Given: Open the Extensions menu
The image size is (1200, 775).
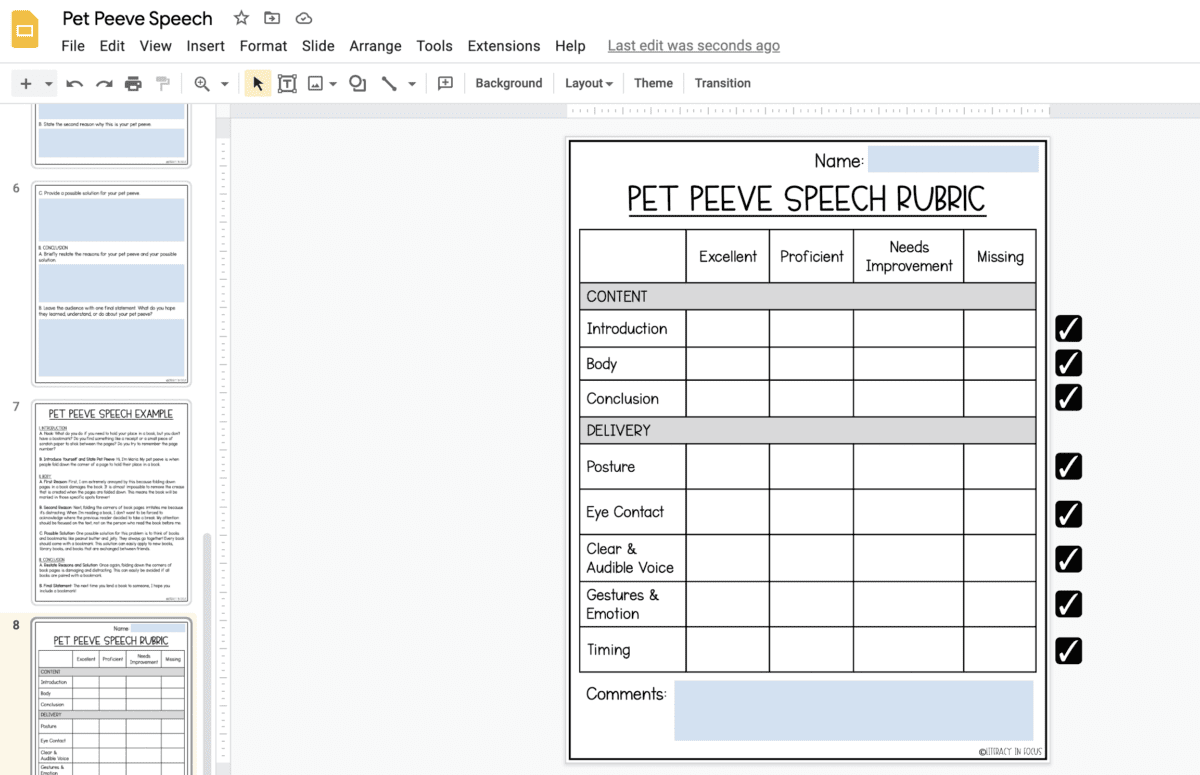Looking at the screenshot, I should pyautogui.click(x=503, y=46).
